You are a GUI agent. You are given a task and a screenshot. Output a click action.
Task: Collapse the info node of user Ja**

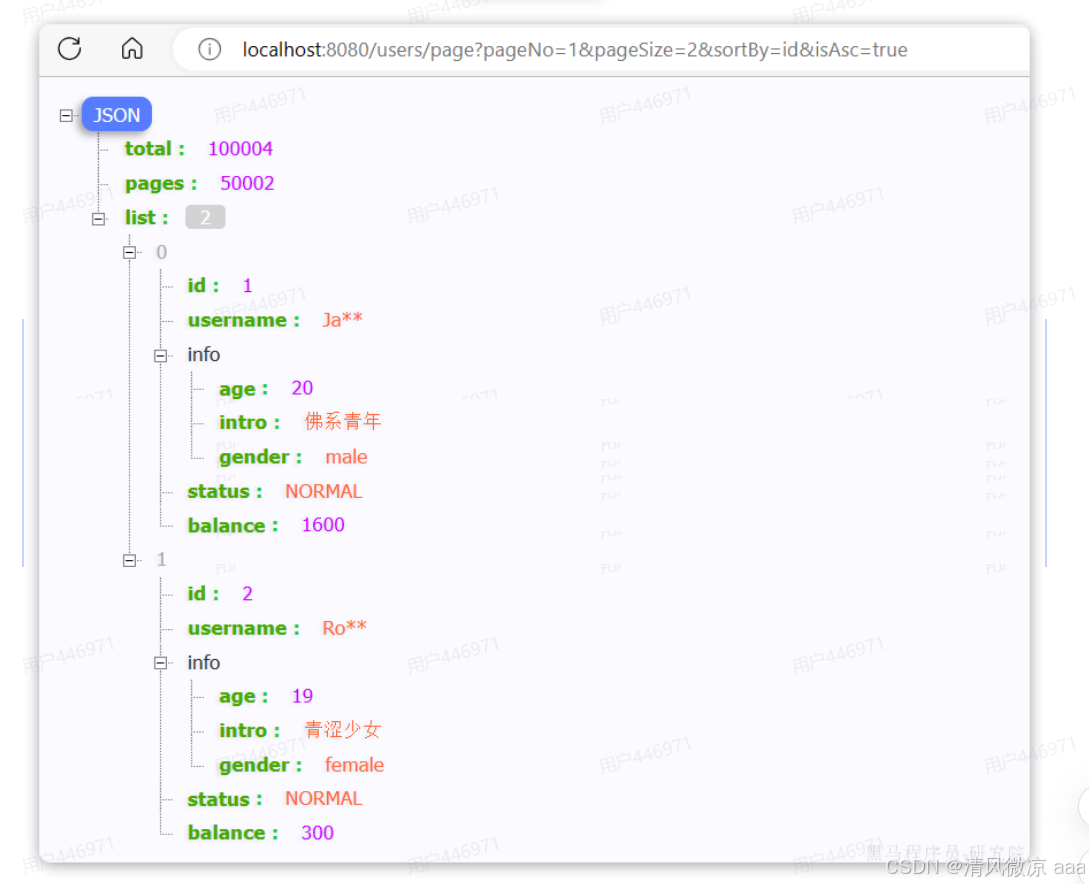click(x=160, y=356)
